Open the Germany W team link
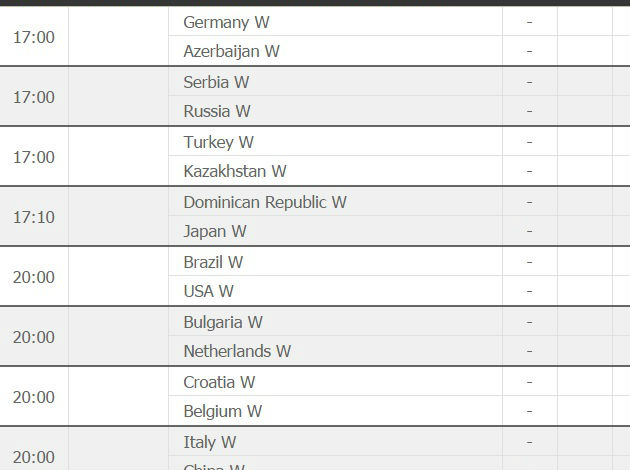The image size is (630, 470). [227, 22]
